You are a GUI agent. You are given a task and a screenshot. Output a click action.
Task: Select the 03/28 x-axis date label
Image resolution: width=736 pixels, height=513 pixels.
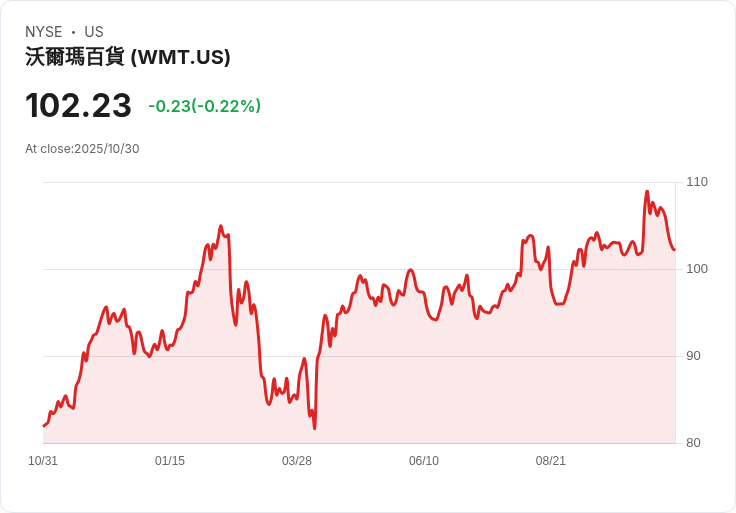(297, 461)
